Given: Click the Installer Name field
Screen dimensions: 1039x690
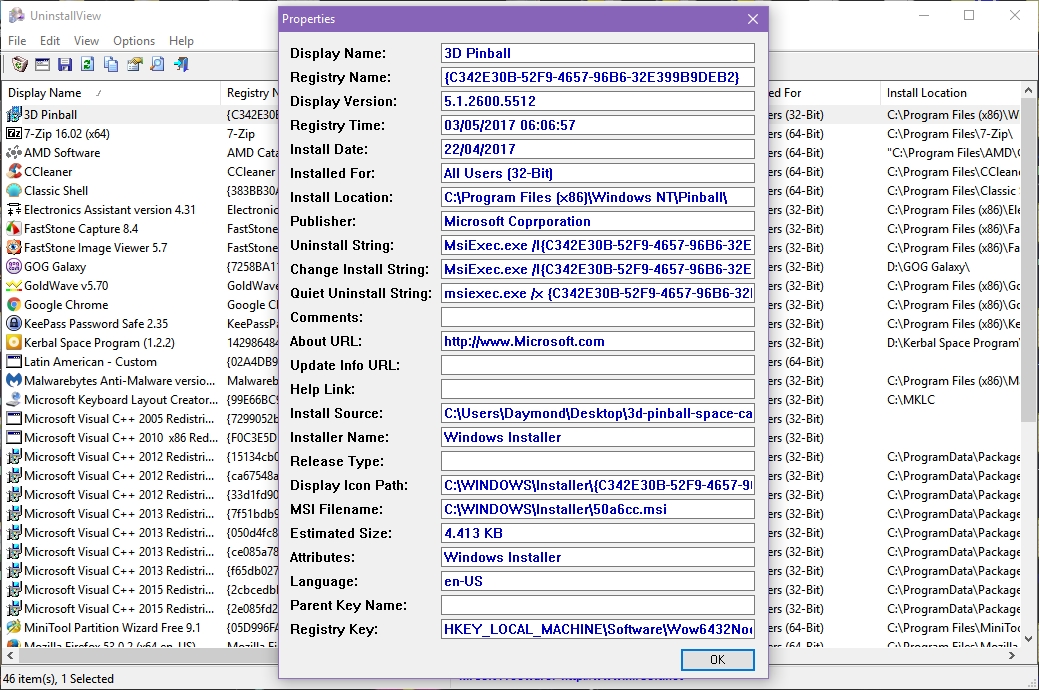Looking at the screenshot, I should coord(598,437).
